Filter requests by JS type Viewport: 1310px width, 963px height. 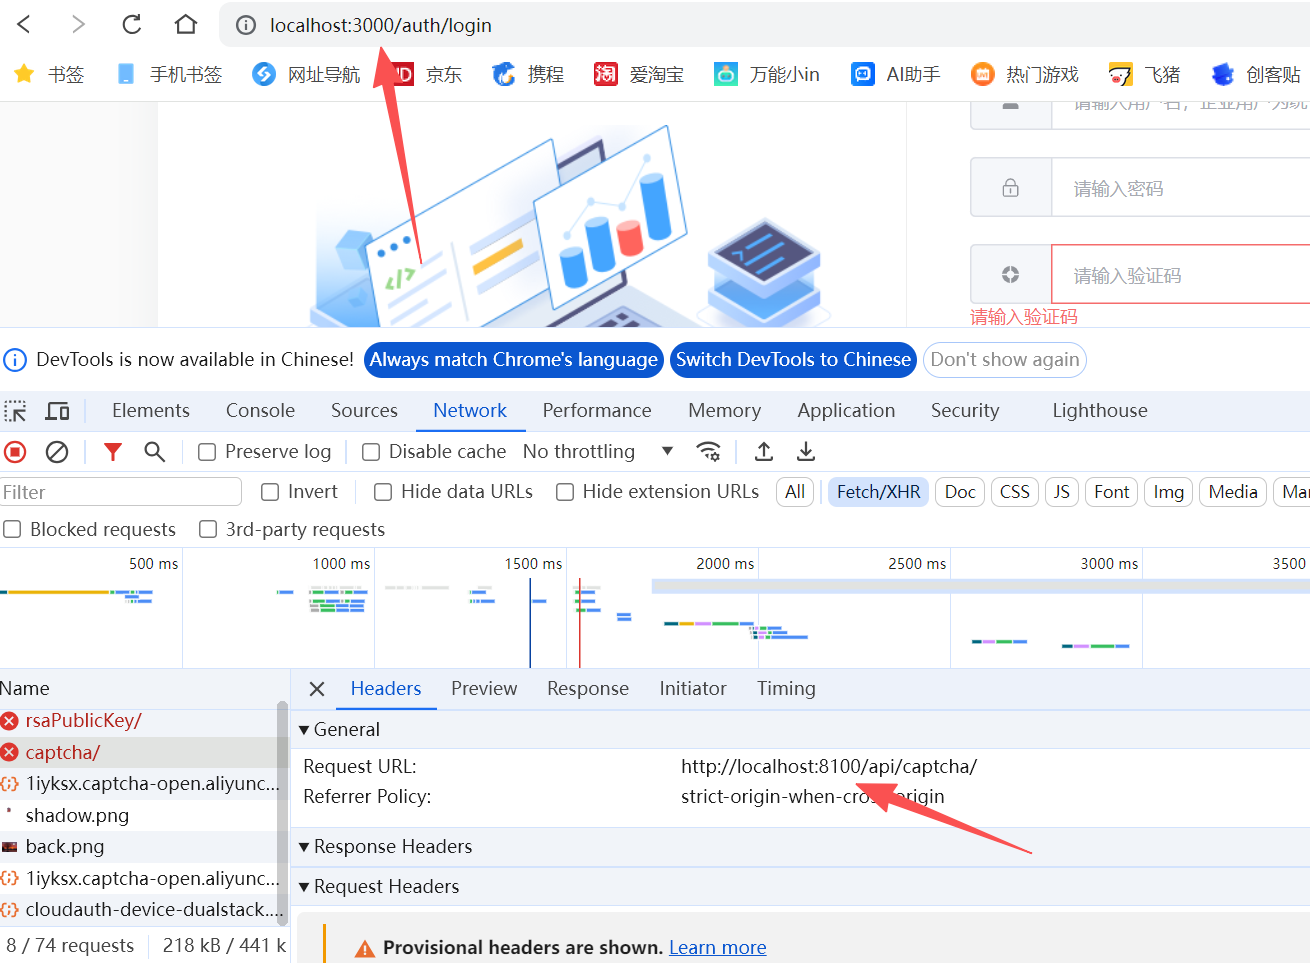1062,492
